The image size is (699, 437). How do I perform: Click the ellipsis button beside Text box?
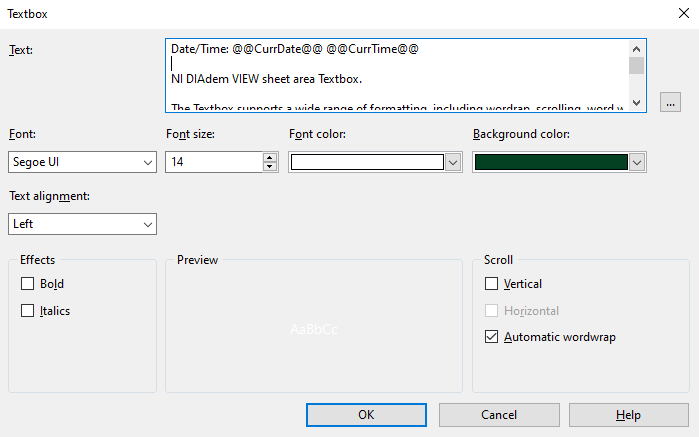click(x=671, y=101)
